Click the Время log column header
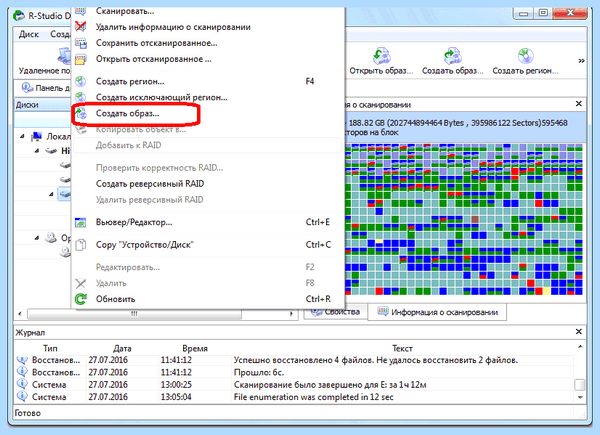The height and width of the screenshot is (435, 600). coord(195,348)
